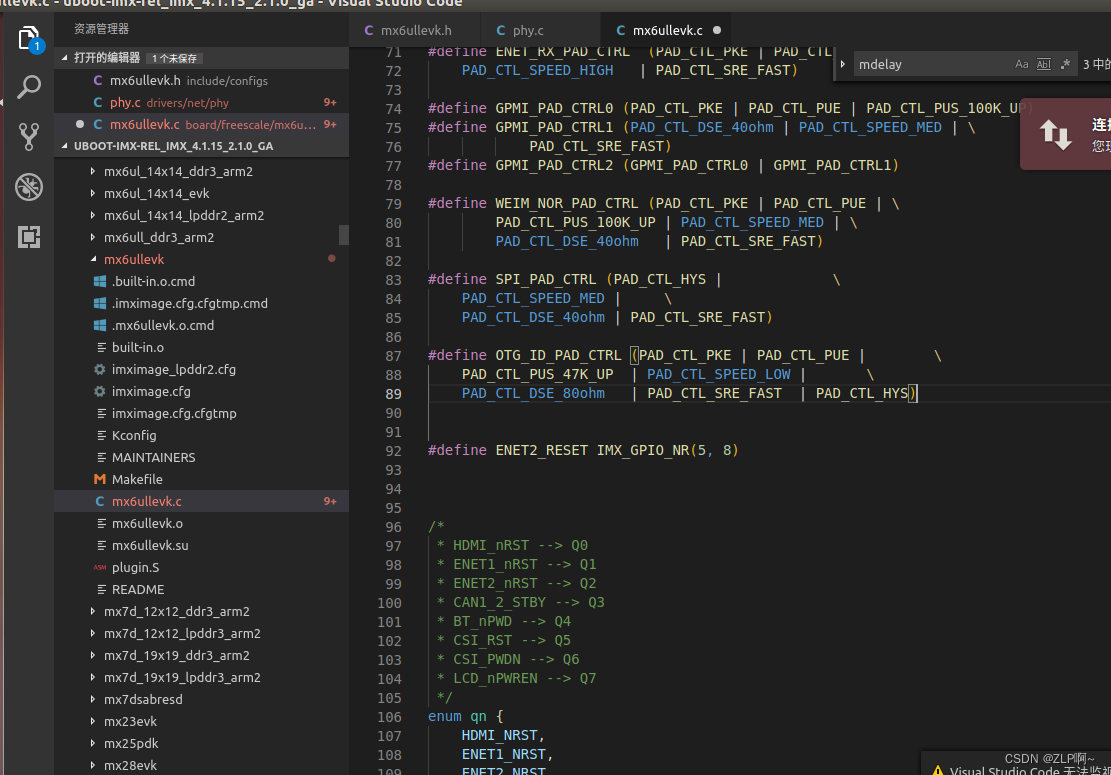The height and width of the screenshot is (775, 1111).
Task: Toggle Use Regular Expression in find widget
Action: [1065, 64]
